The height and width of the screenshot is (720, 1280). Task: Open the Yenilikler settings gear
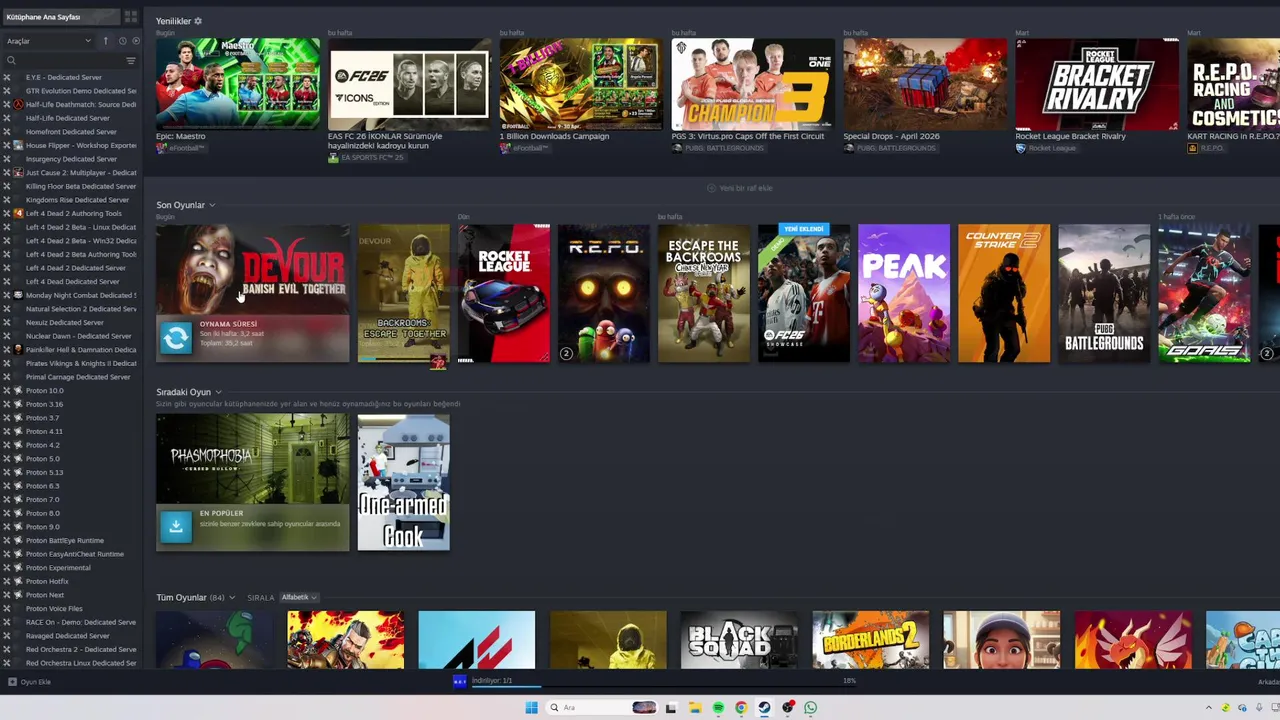tap(198, 21)
